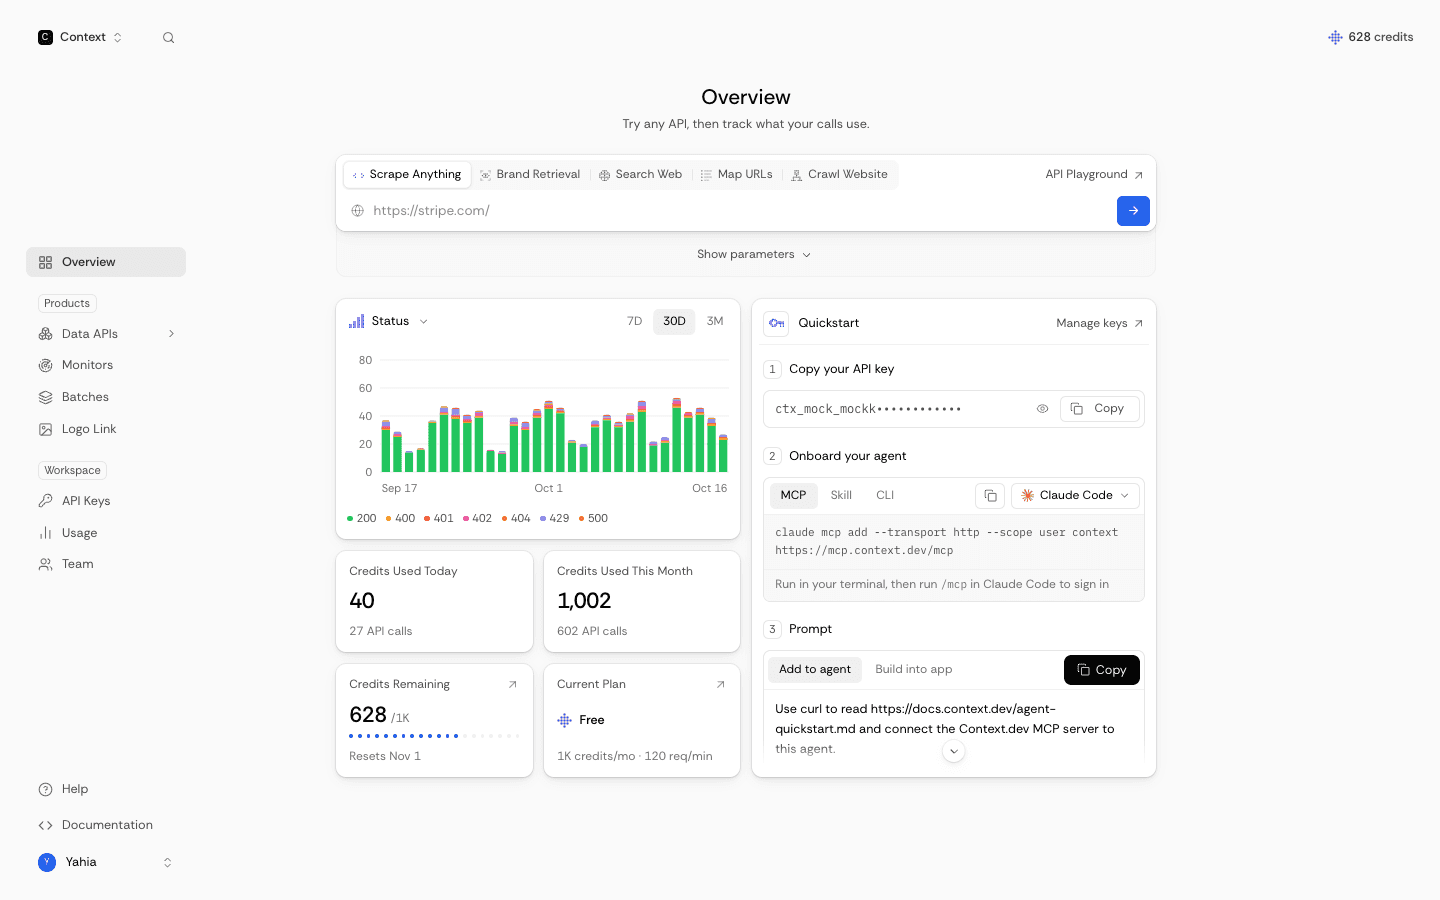Image resolution: width=1440 pixels, height=900 pixels.
Task: Open the Status chart metric dropdown
Action: [399, 321]
